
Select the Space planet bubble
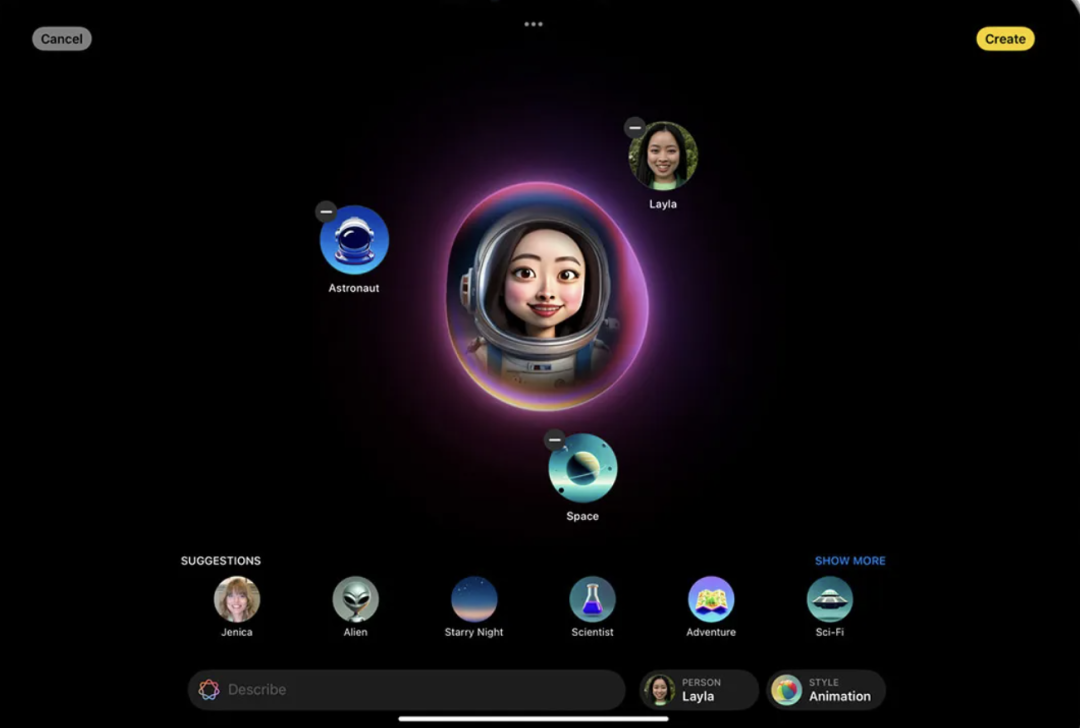point(583,468)
